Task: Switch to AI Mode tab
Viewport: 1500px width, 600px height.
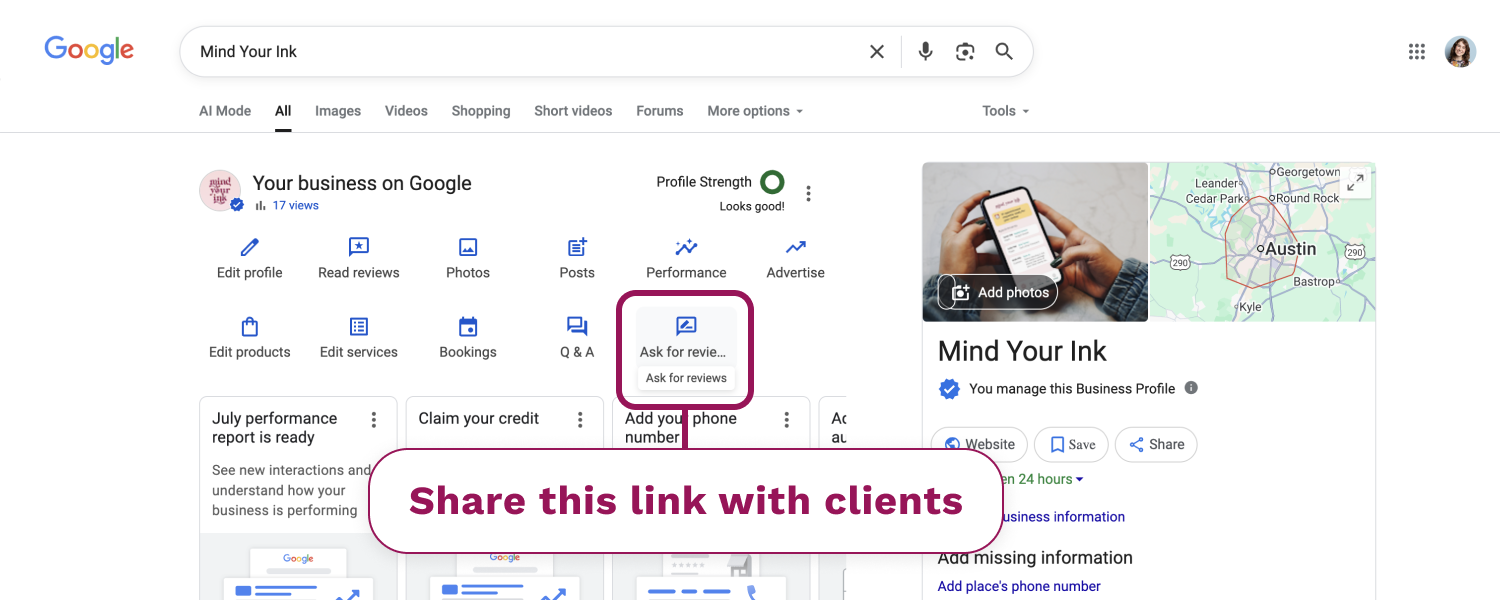Action: pos(225,111)
